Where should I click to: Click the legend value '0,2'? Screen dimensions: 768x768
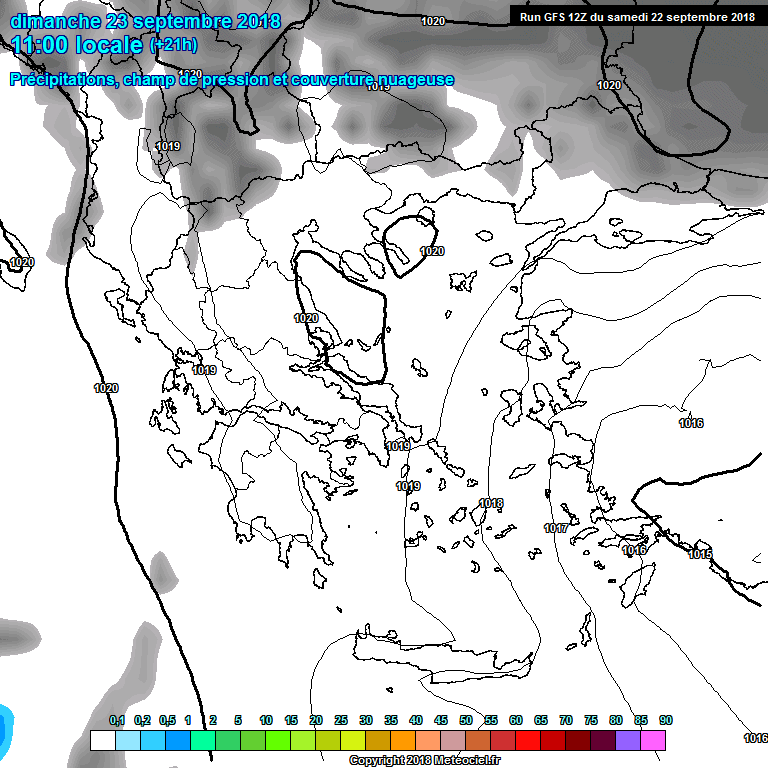(143, 720)
